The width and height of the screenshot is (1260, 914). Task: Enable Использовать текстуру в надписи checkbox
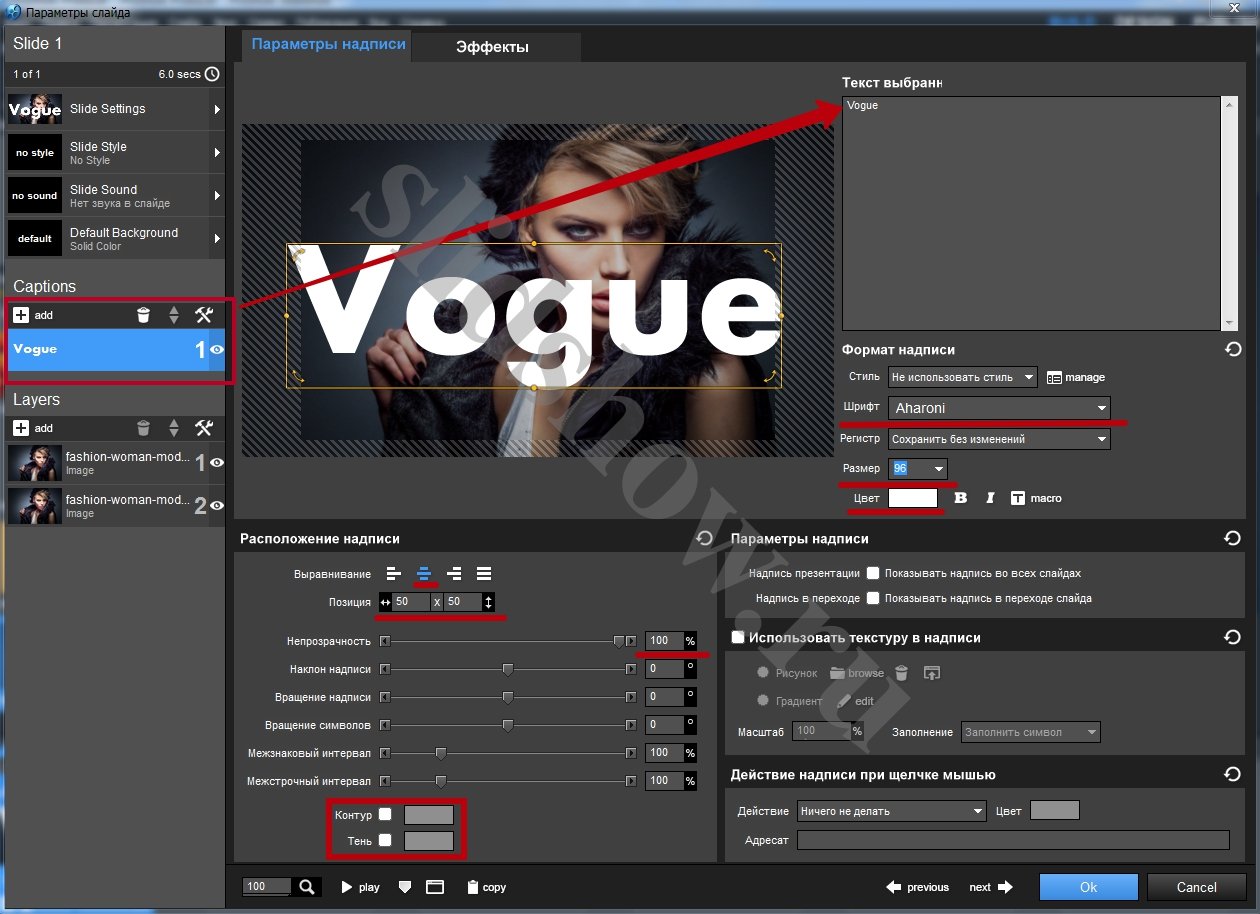coord(739,638)
